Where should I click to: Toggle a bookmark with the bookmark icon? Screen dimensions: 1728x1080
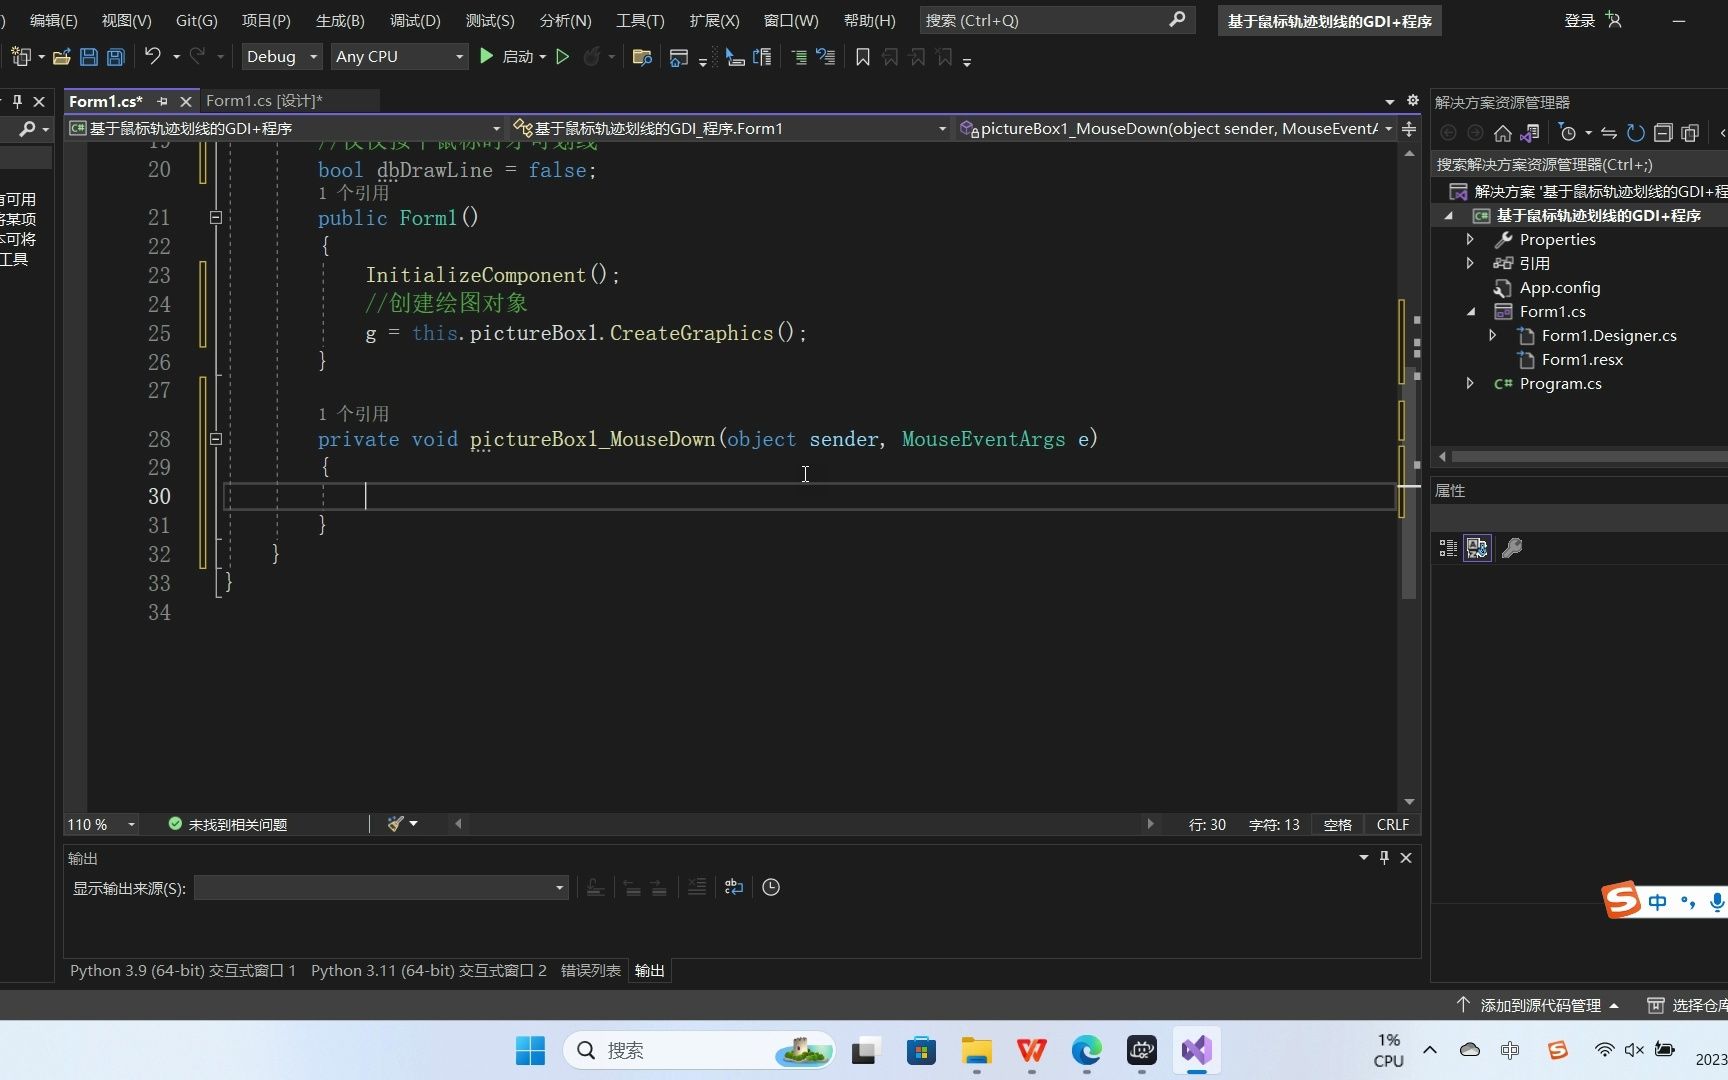(863, 57)
